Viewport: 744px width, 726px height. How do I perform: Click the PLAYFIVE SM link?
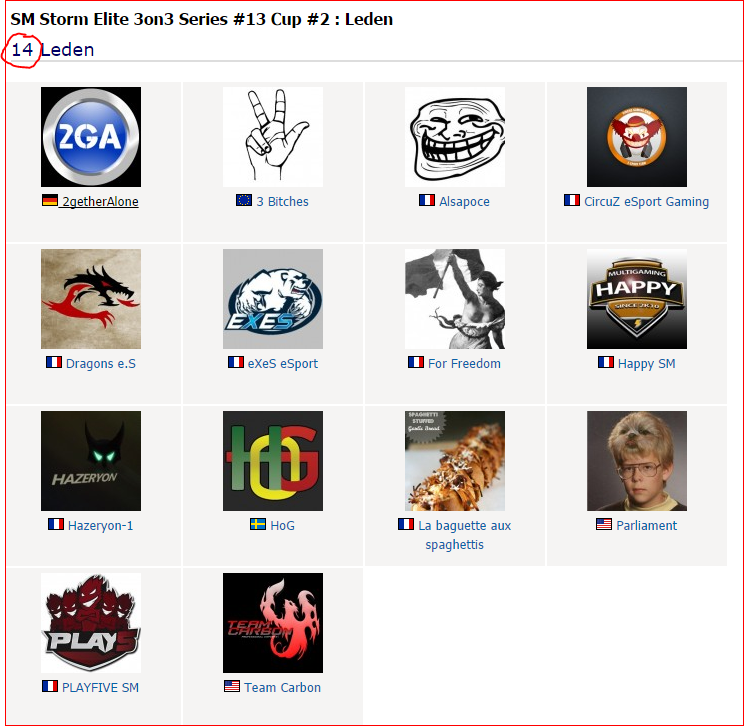(100, 688)
